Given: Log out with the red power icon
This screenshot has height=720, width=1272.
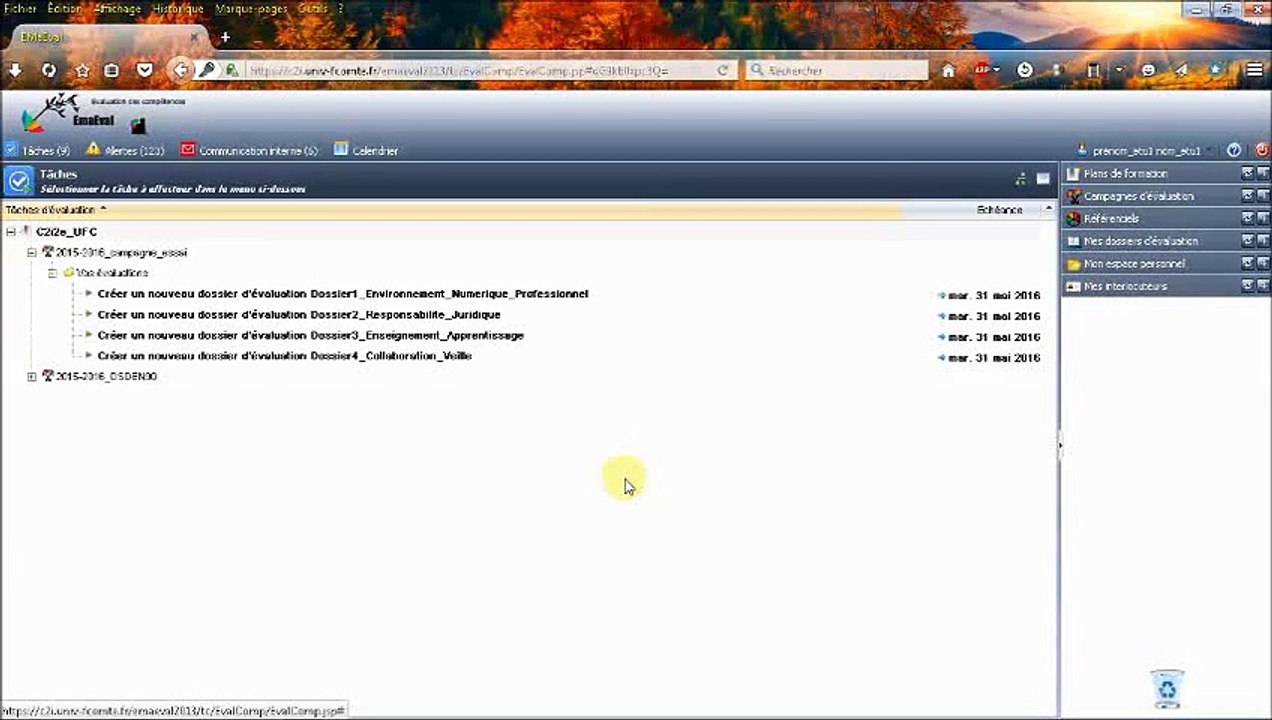Looking at the screenshot, I should pos(1261,150).
